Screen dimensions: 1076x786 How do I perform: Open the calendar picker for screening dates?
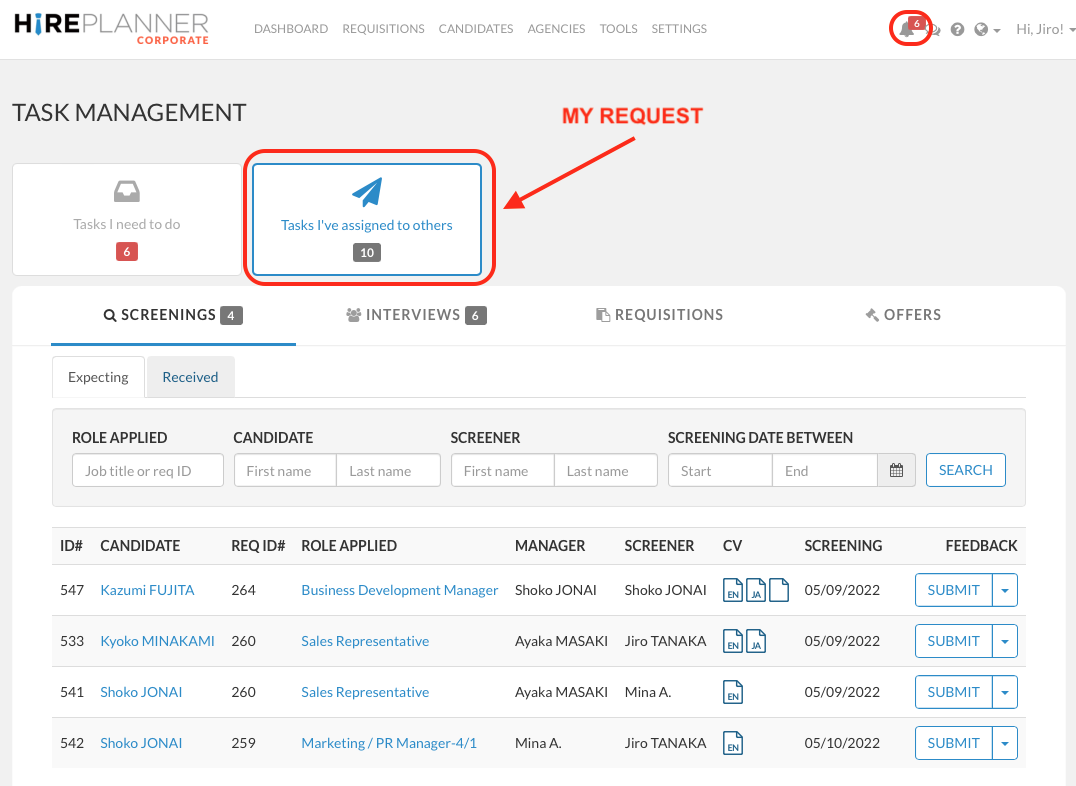(895, 470)
